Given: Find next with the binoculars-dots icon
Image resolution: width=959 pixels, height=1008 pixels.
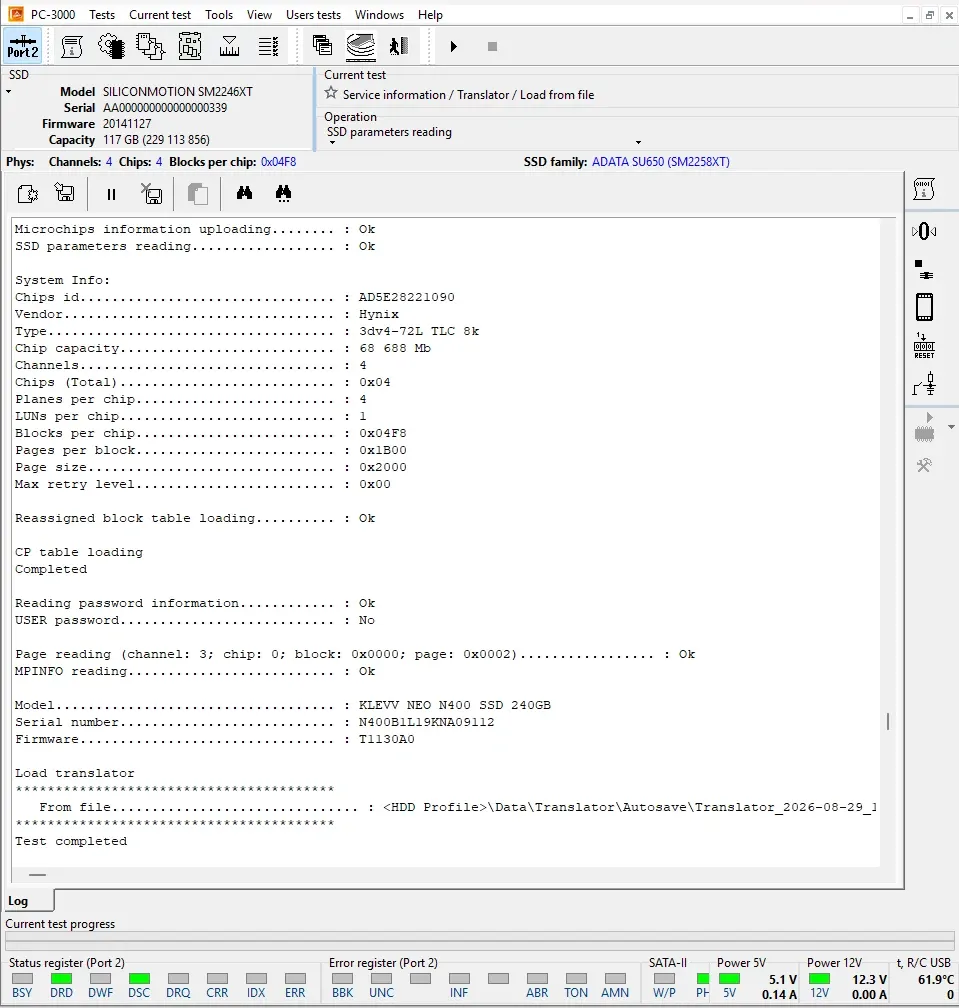Looking at the screenshot, I should [x=283, y=194].
